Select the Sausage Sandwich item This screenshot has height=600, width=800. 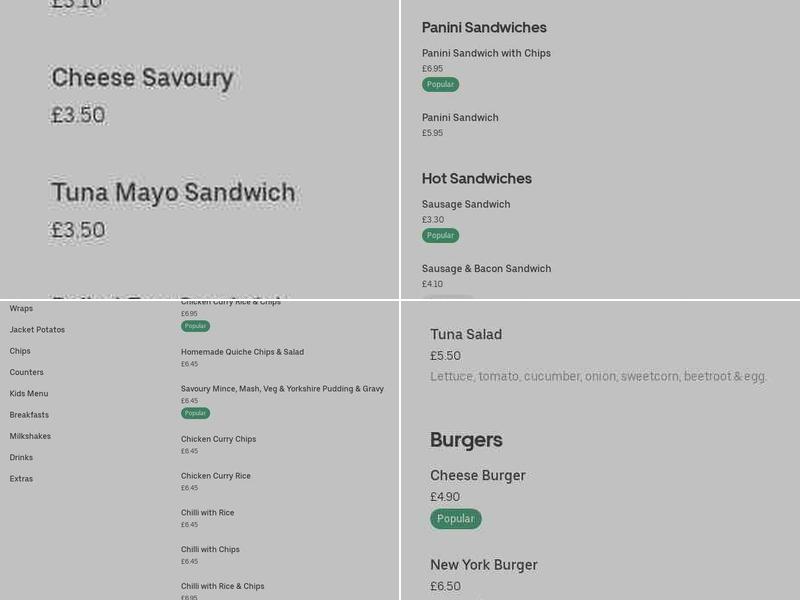pyautogui.click(x=466, y=204)
